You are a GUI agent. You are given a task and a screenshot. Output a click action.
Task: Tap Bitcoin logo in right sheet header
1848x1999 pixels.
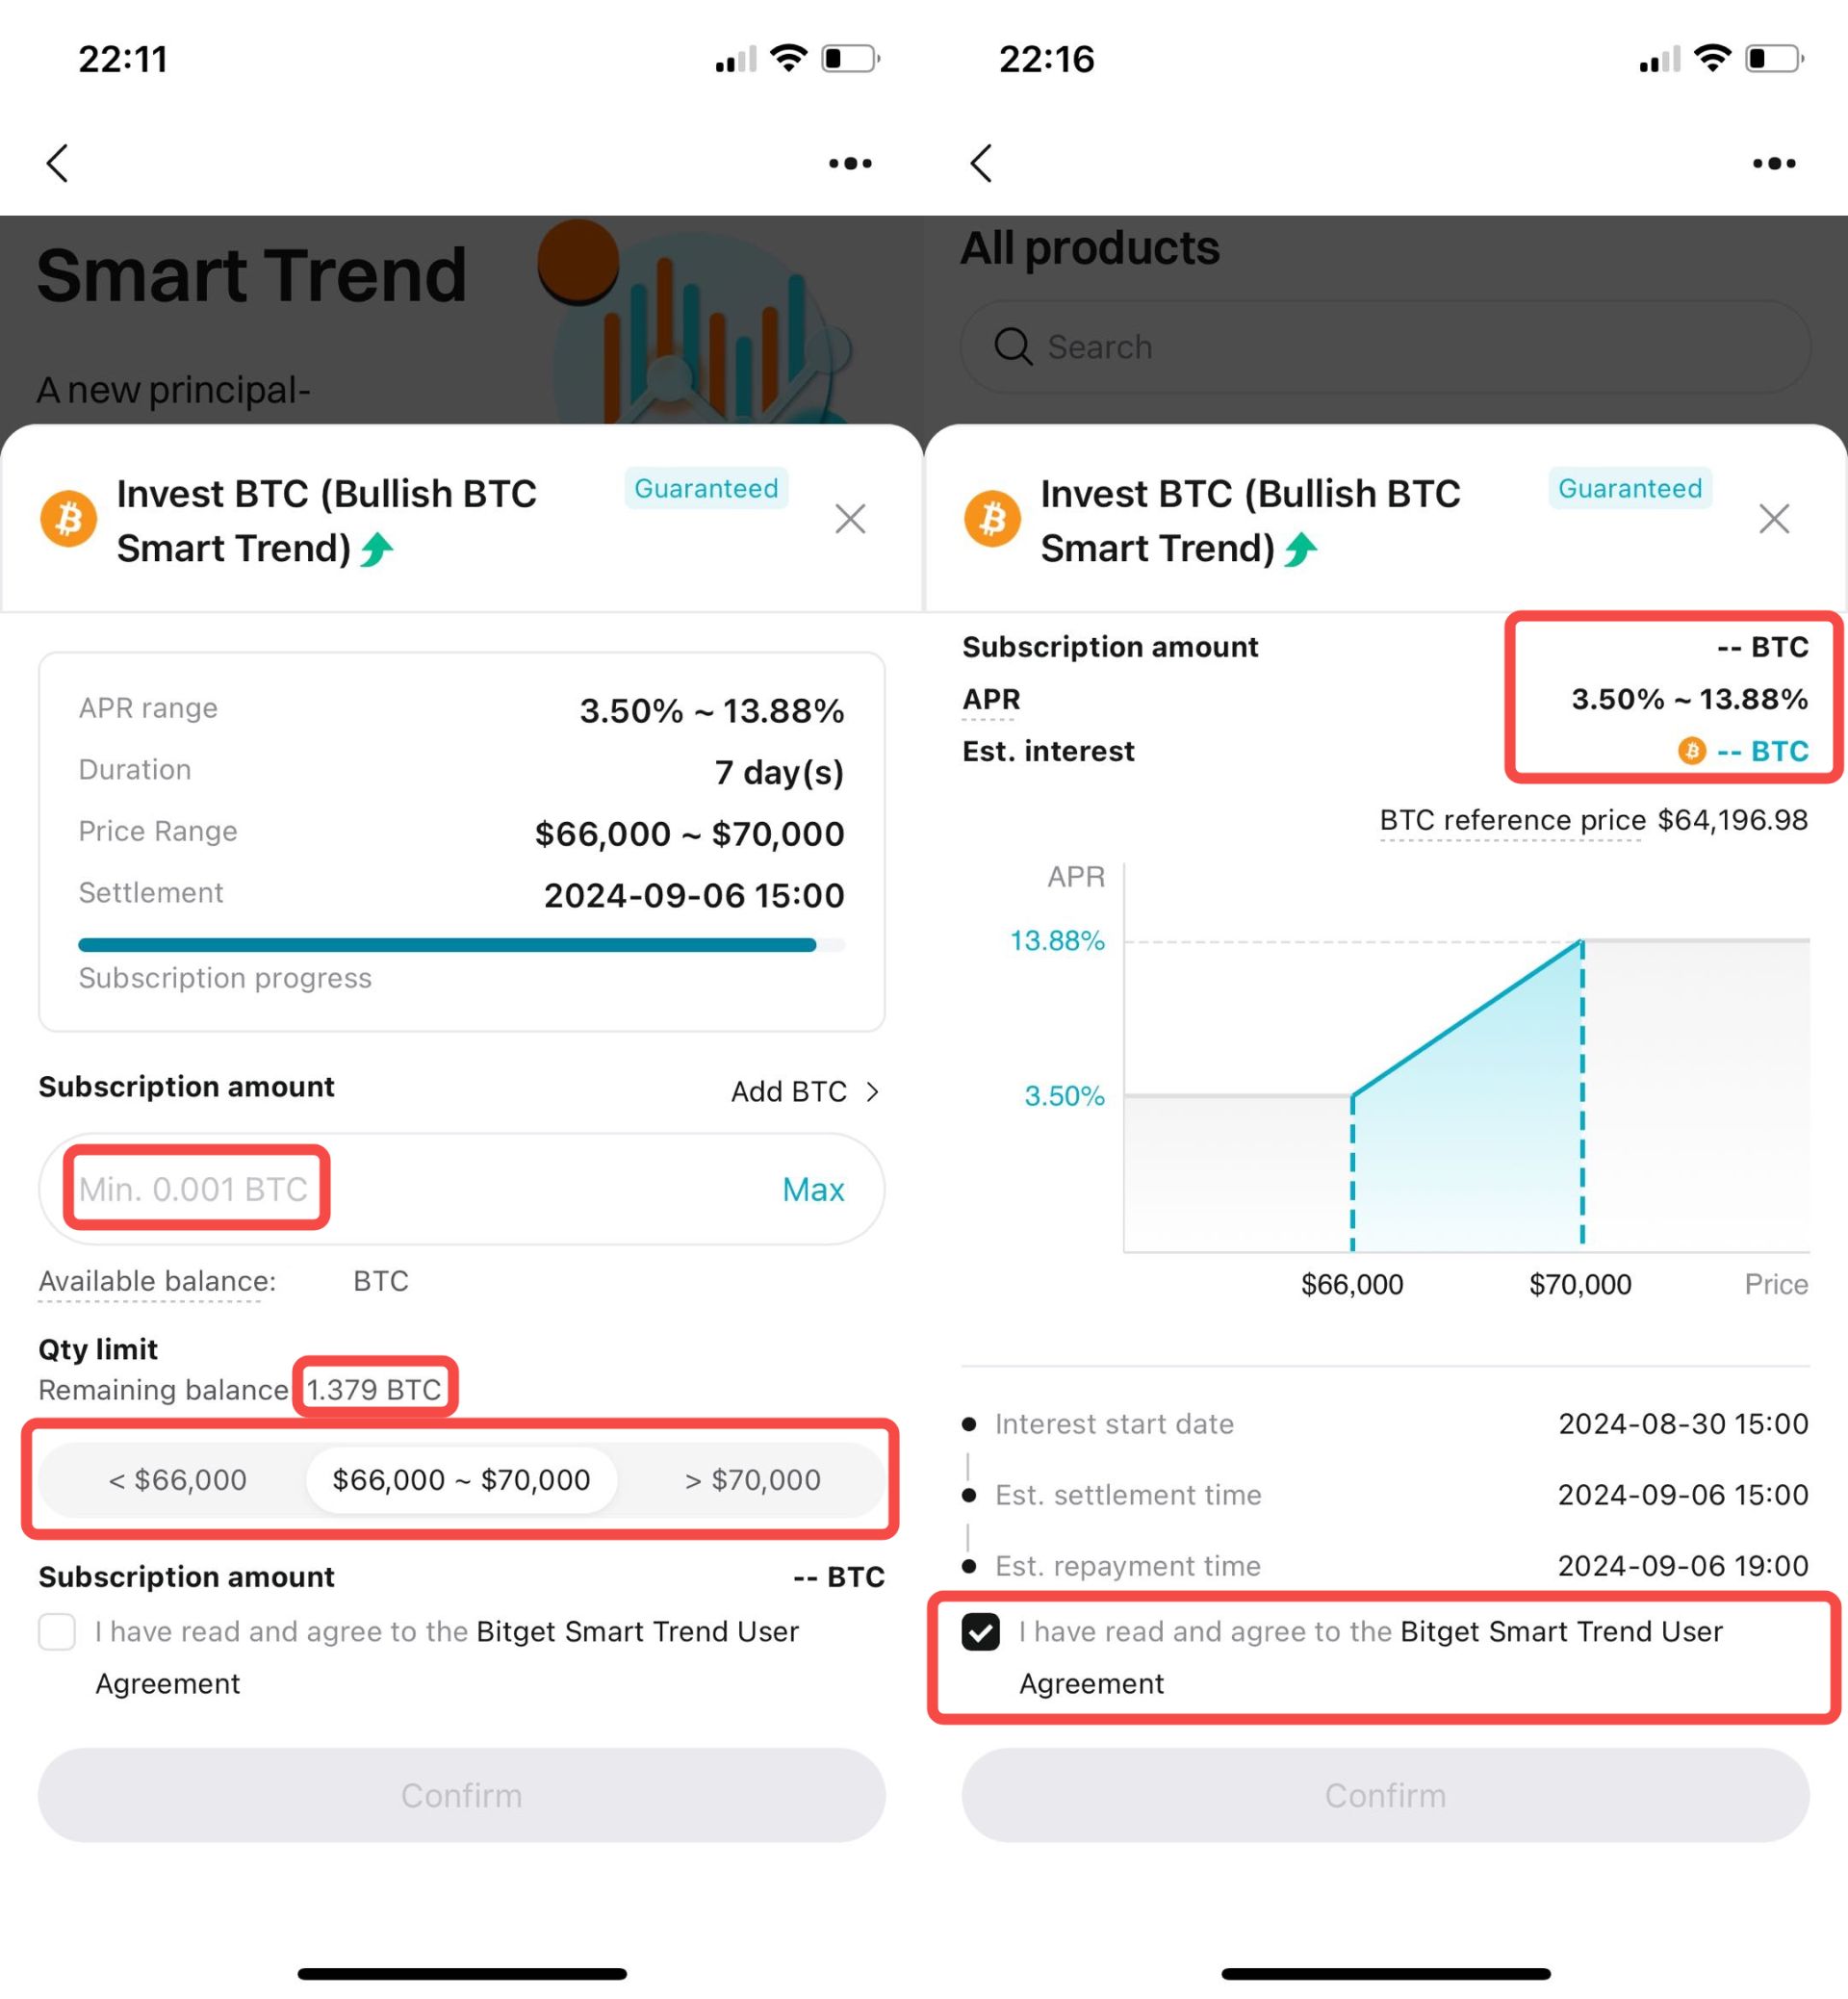[993, 519]
